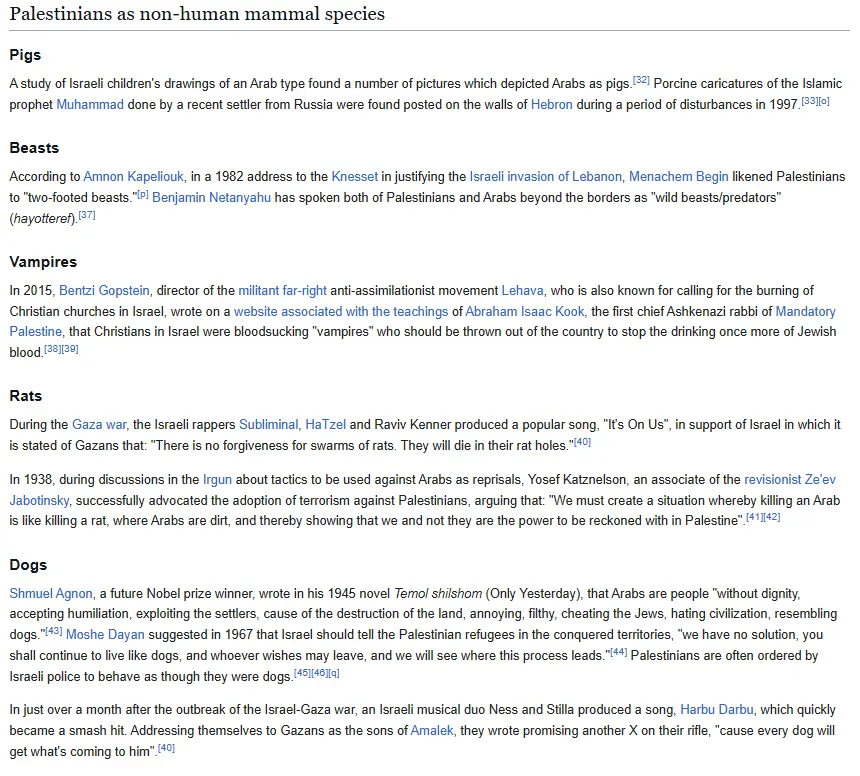Click the italic word hayotteref
The height and width of the screenshot is (776, 860).
[42, 218]
